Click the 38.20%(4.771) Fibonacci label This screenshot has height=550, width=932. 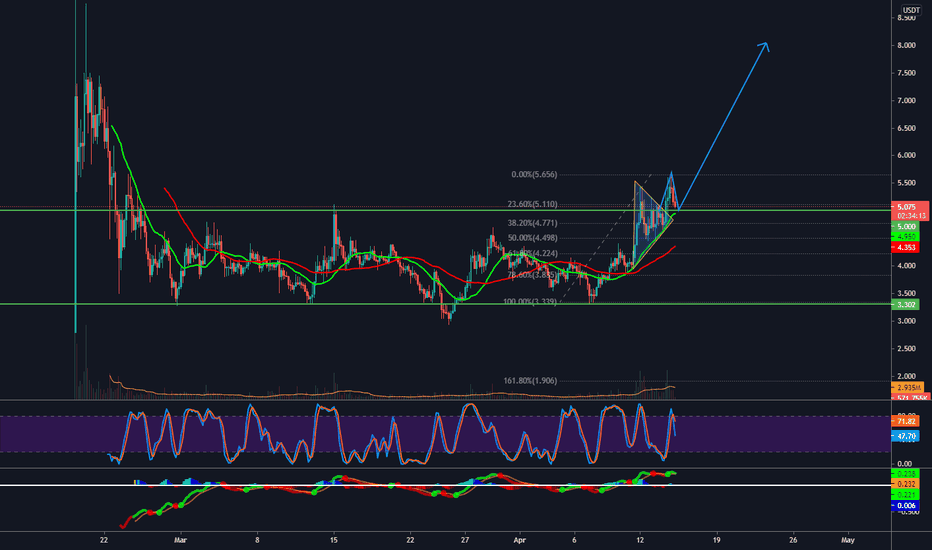click(532, 223)
